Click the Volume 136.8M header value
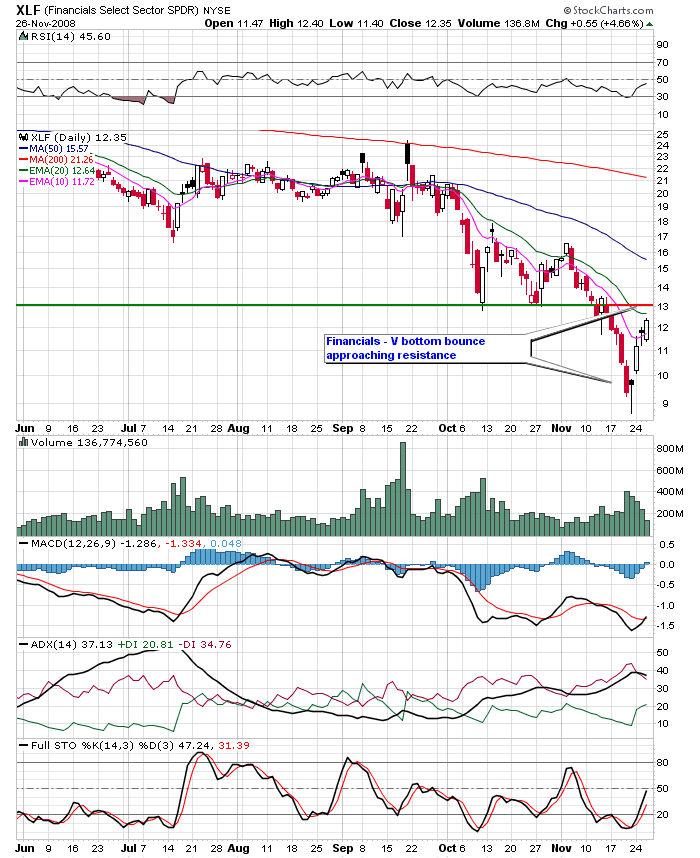700x858 pixels. click(x=499, y=24)
